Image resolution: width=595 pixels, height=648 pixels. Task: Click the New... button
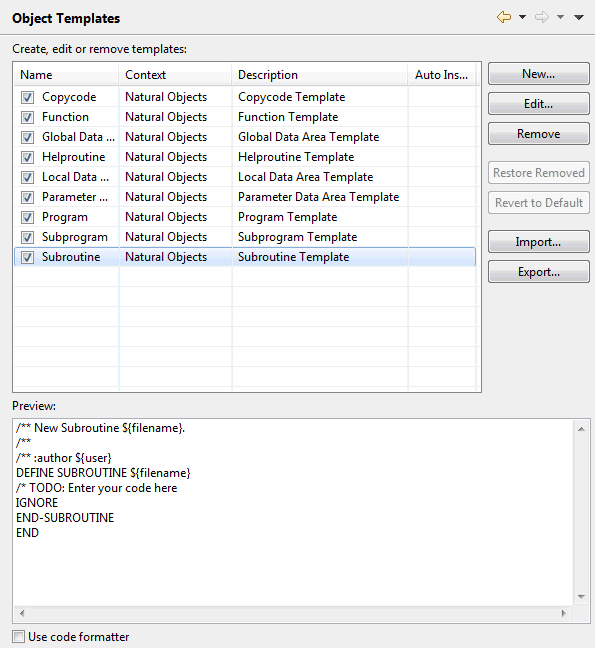[x=538, y=74]
